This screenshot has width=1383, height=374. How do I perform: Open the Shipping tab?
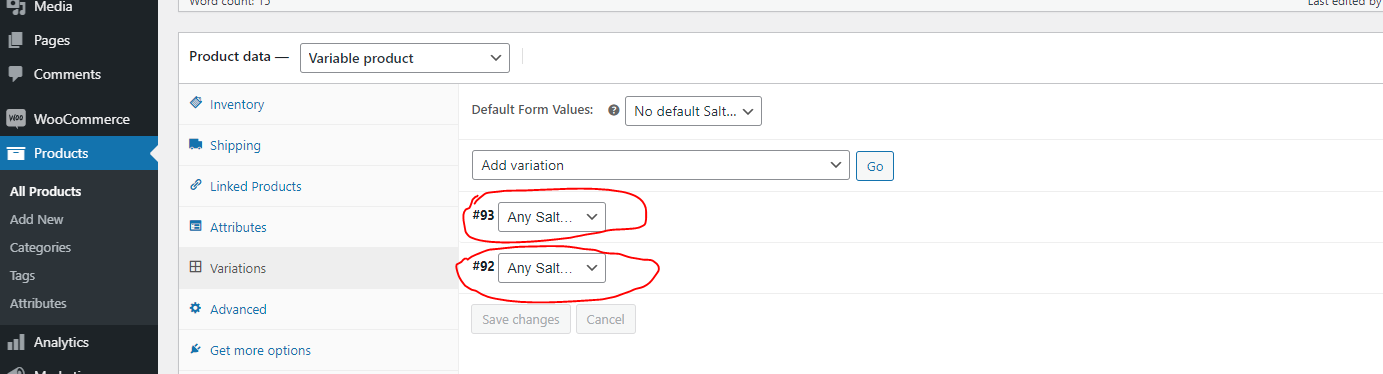pos(318,145)
